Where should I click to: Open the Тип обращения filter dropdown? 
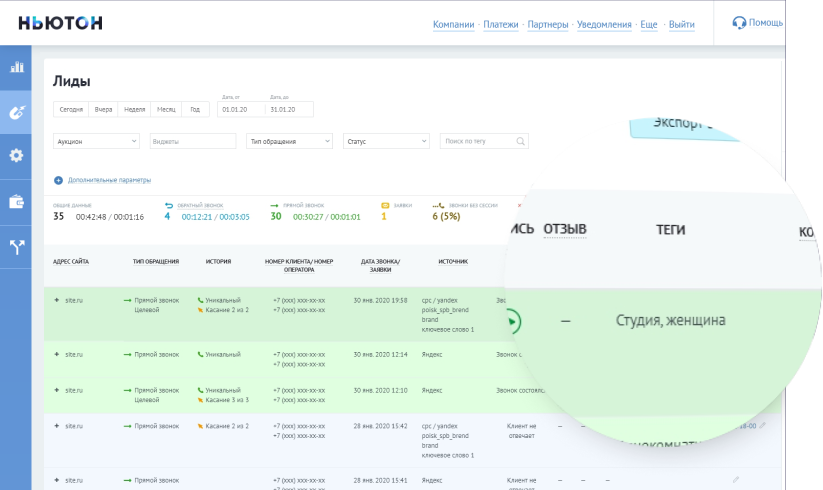(x=289, y=141)
